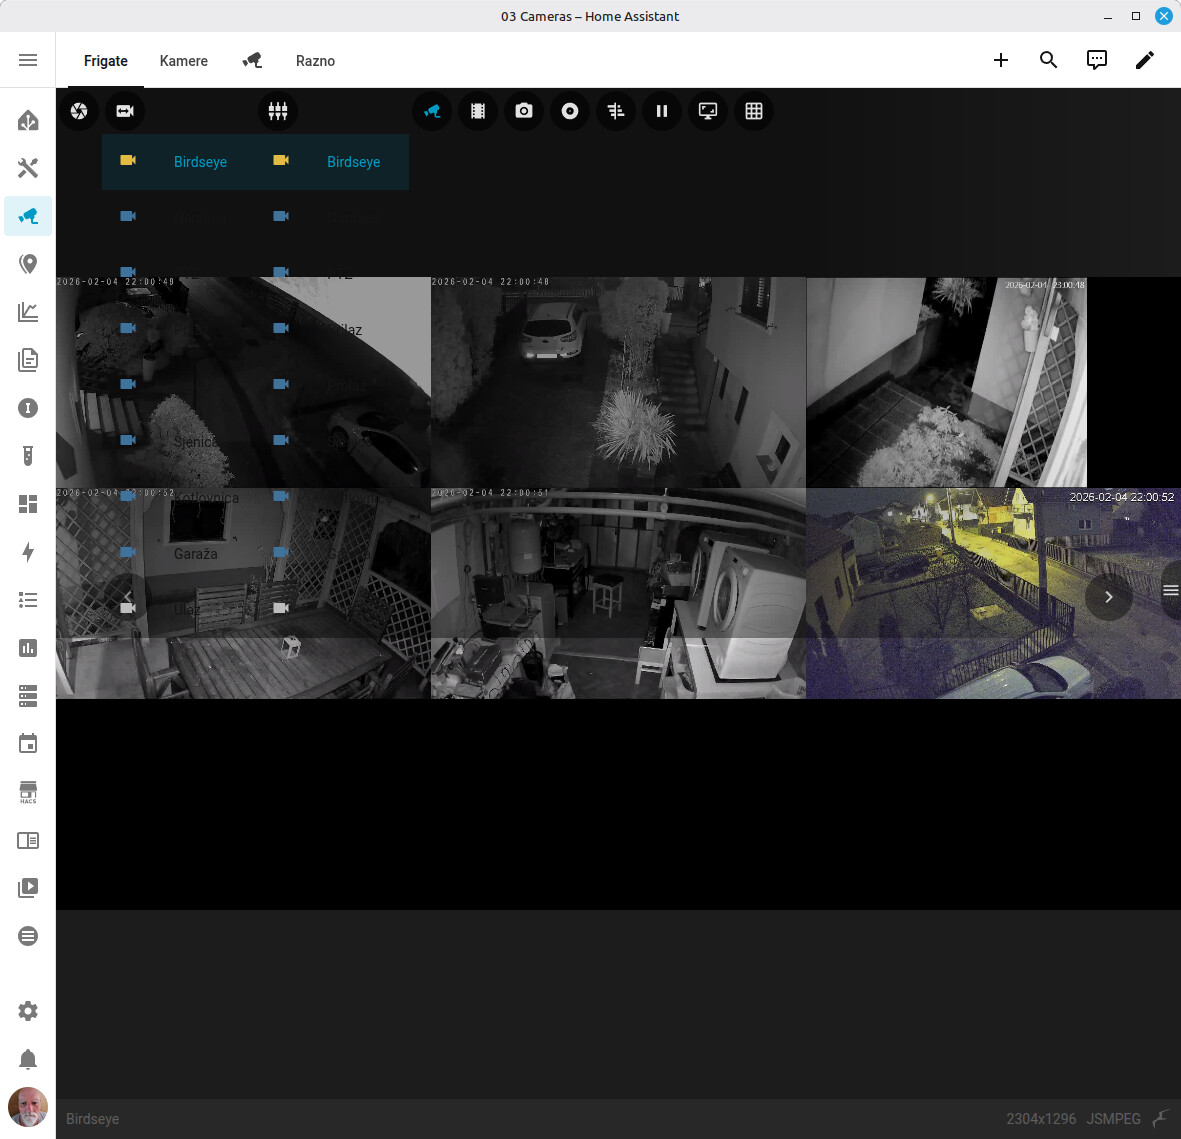Go to next camera with right chevron
The height and width of the screenshot is (1139, 1181).
click(1109, 597)
